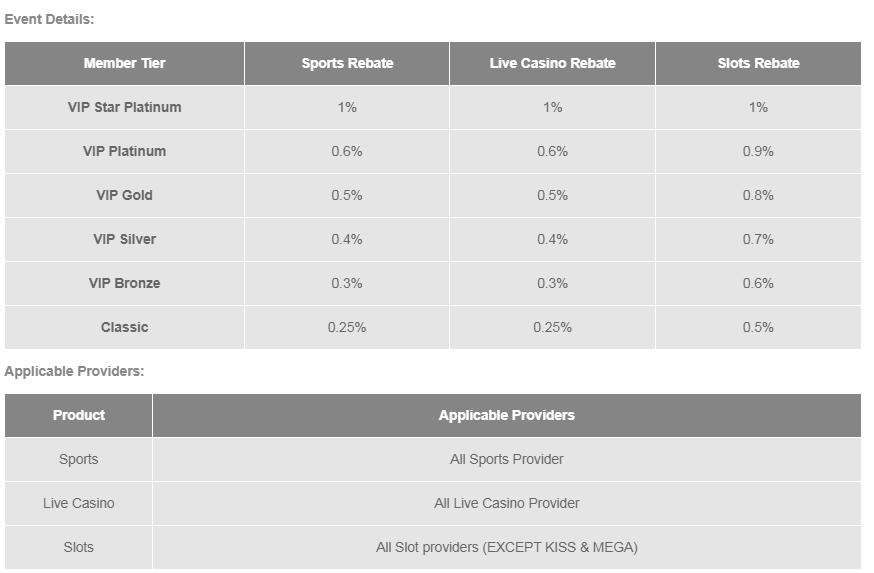Click the Member Tier column header
The width and height of the screenshot is (874, 573).
point(125,63)
